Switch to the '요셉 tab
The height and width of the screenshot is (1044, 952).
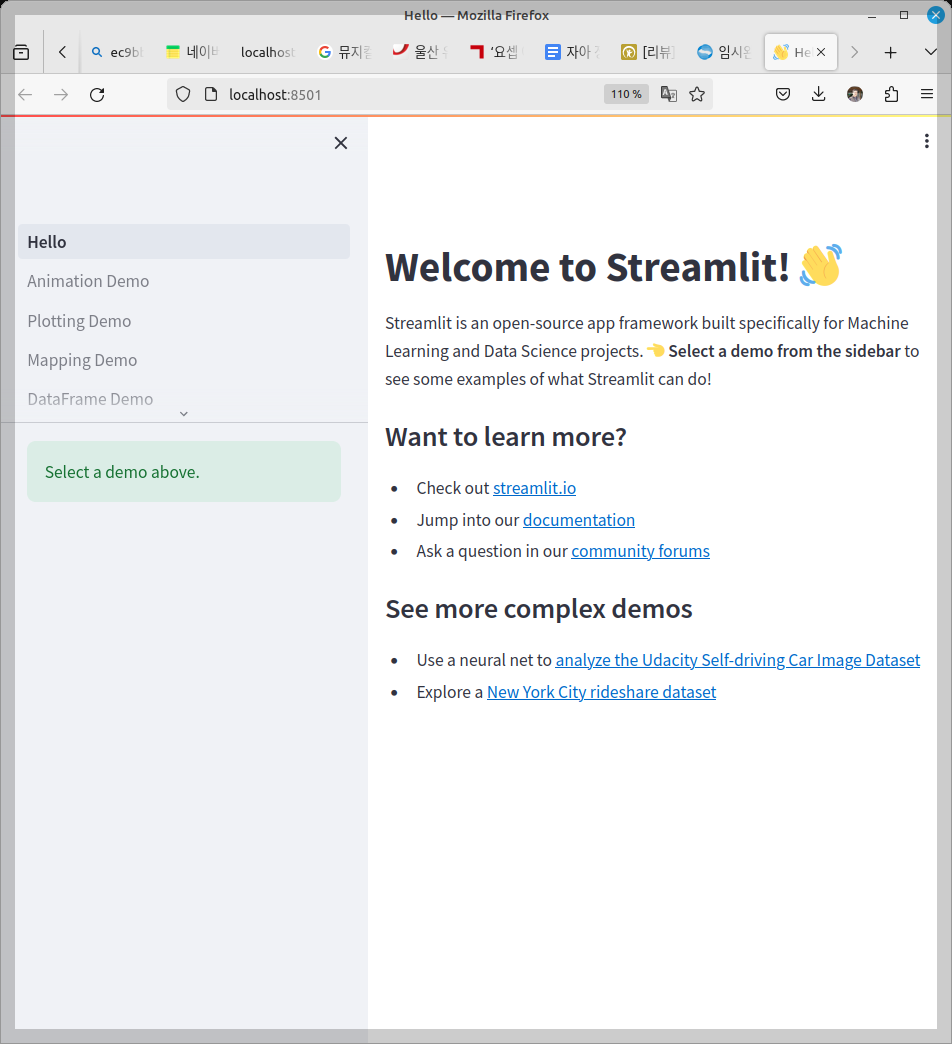[497, 52]
